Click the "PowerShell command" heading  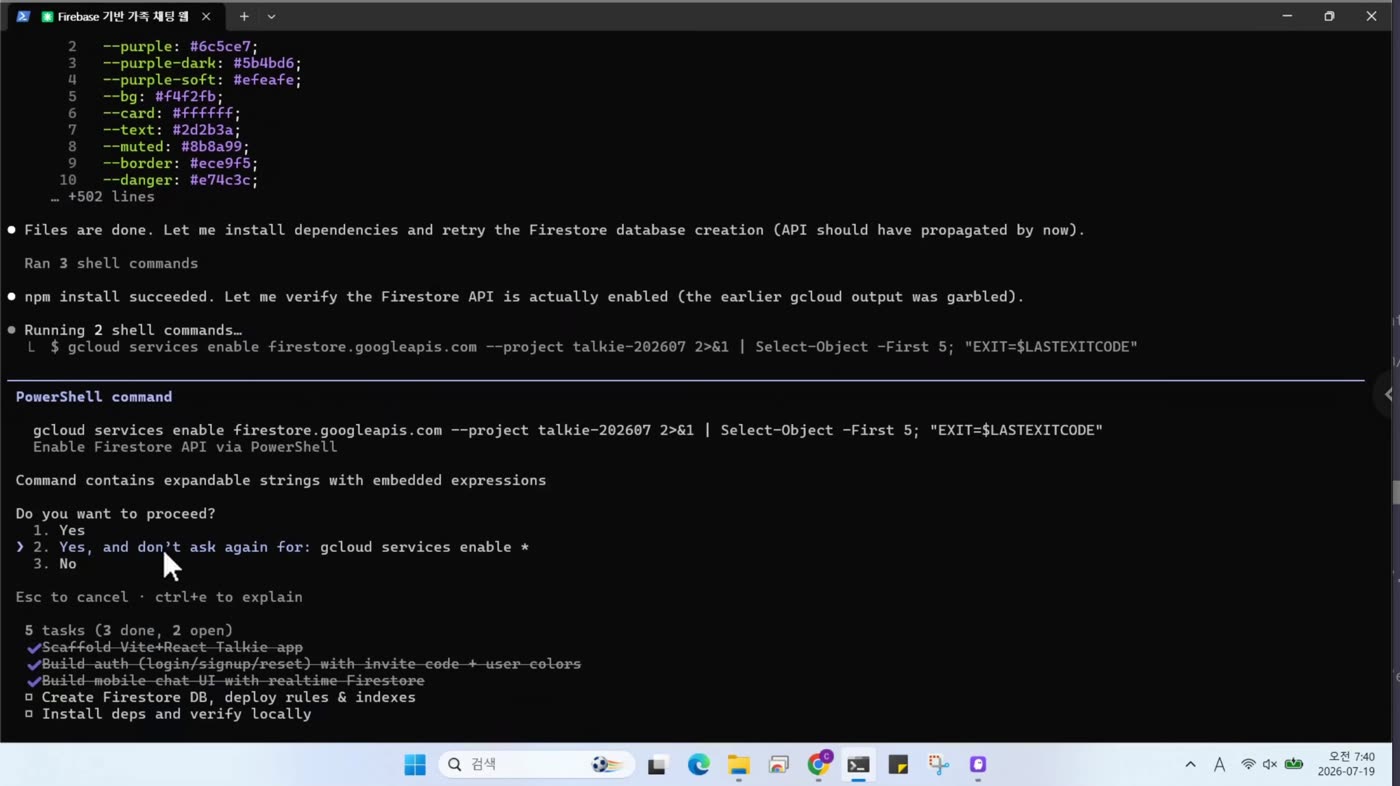[x=94, y=397]
